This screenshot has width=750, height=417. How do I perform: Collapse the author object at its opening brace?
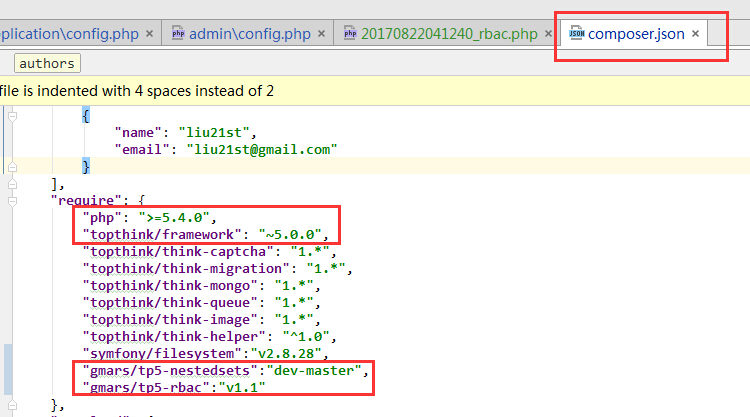[12, 116]
